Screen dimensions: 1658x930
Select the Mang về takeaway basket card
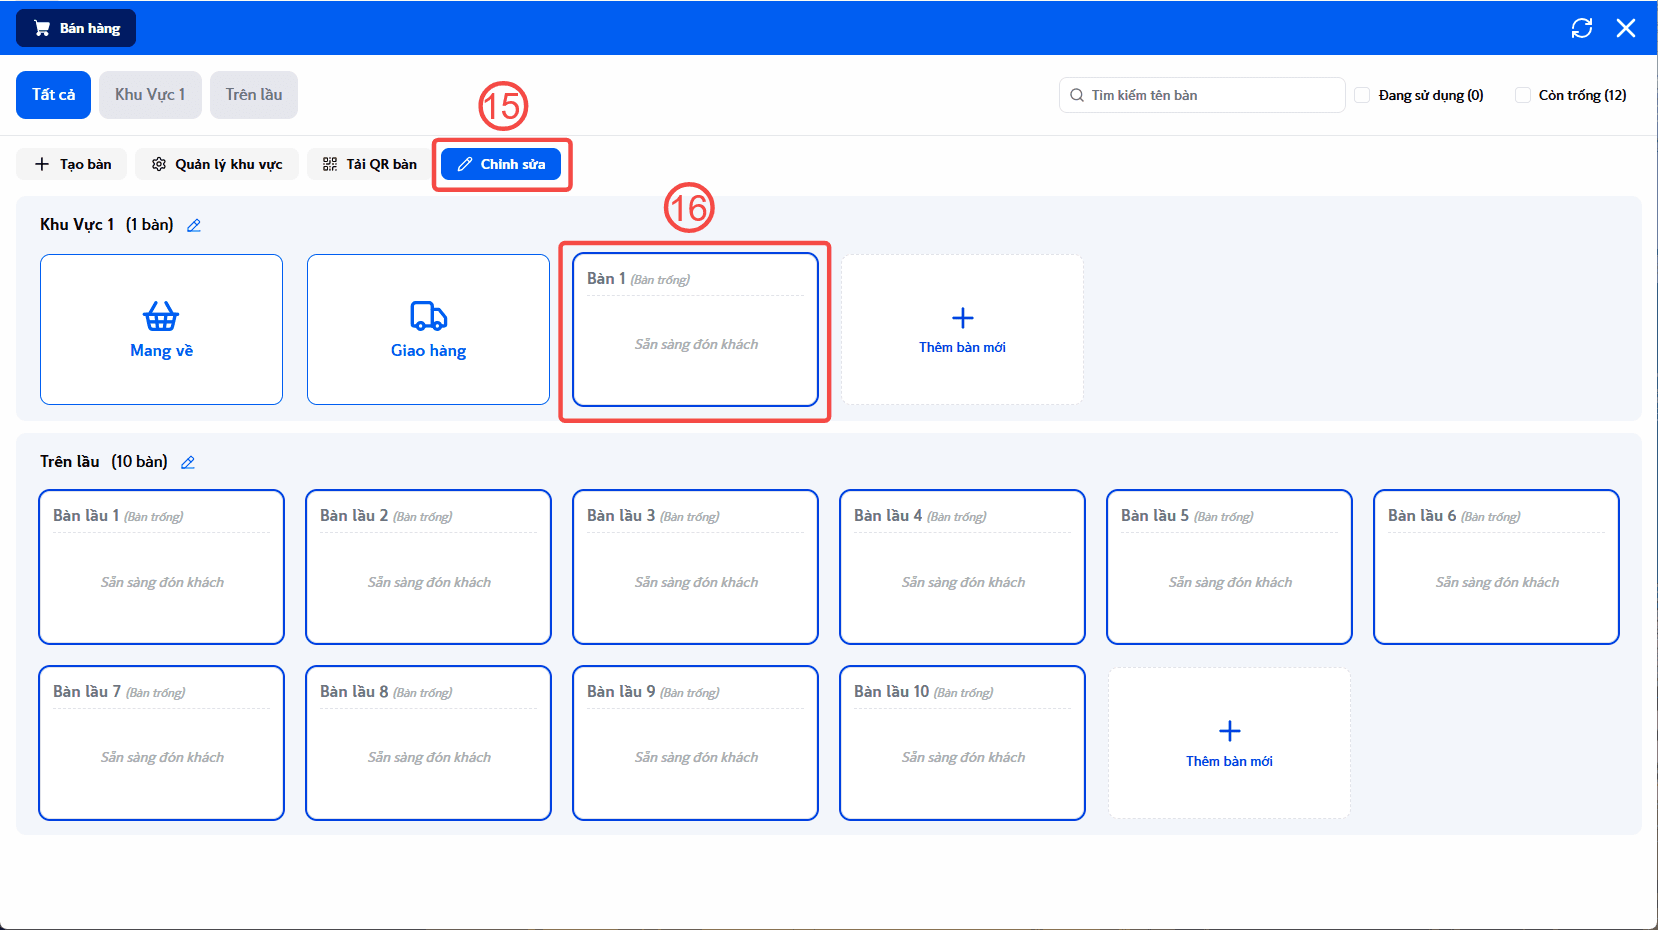pyautogui.click(x=161, y=329)
